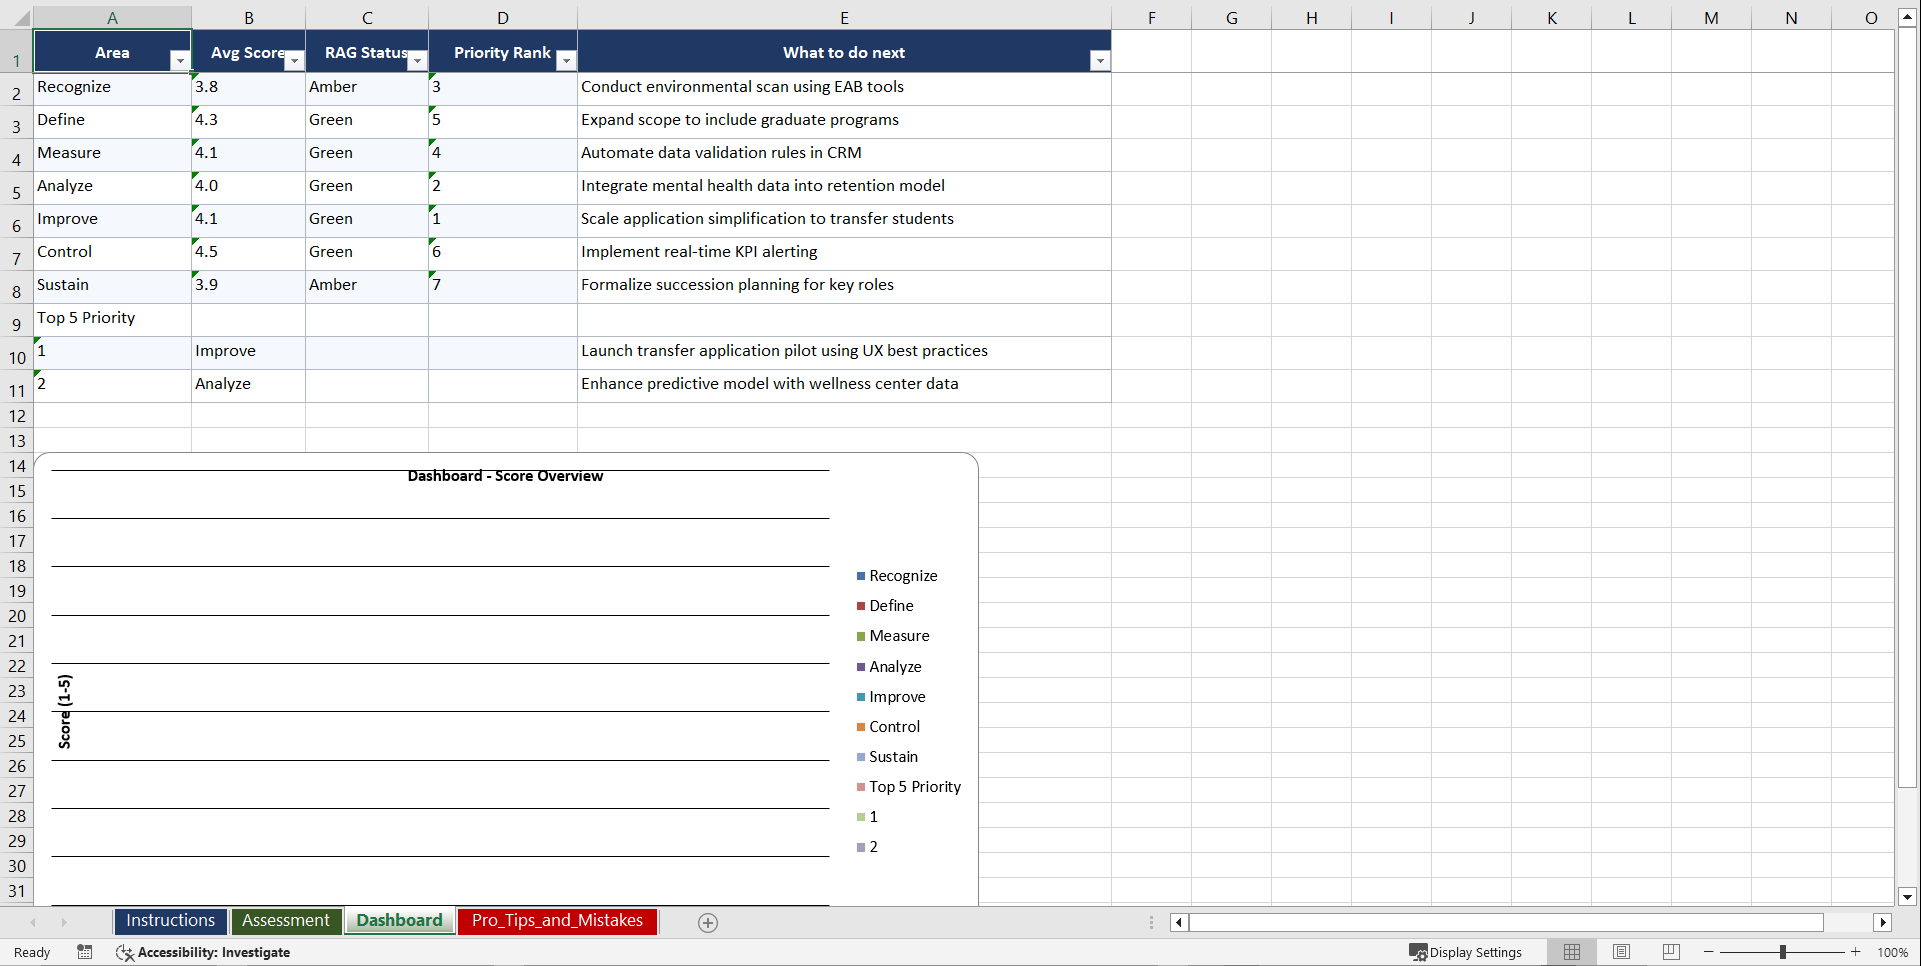This screenshot has height=966, width=1921.
Task: Select Normal view in the status bar
Action: pos(1571,952)
